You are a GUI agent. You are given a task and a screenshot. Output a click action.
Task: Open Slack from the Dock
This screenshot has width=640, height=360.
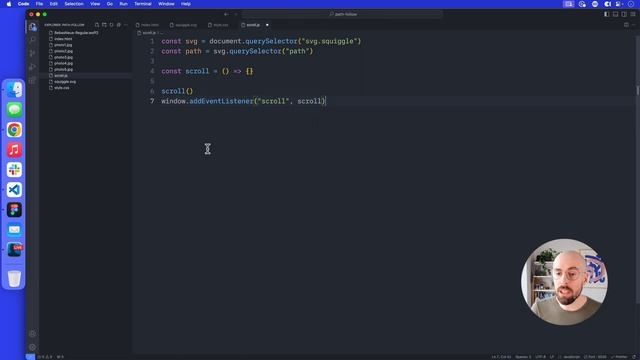14,170
